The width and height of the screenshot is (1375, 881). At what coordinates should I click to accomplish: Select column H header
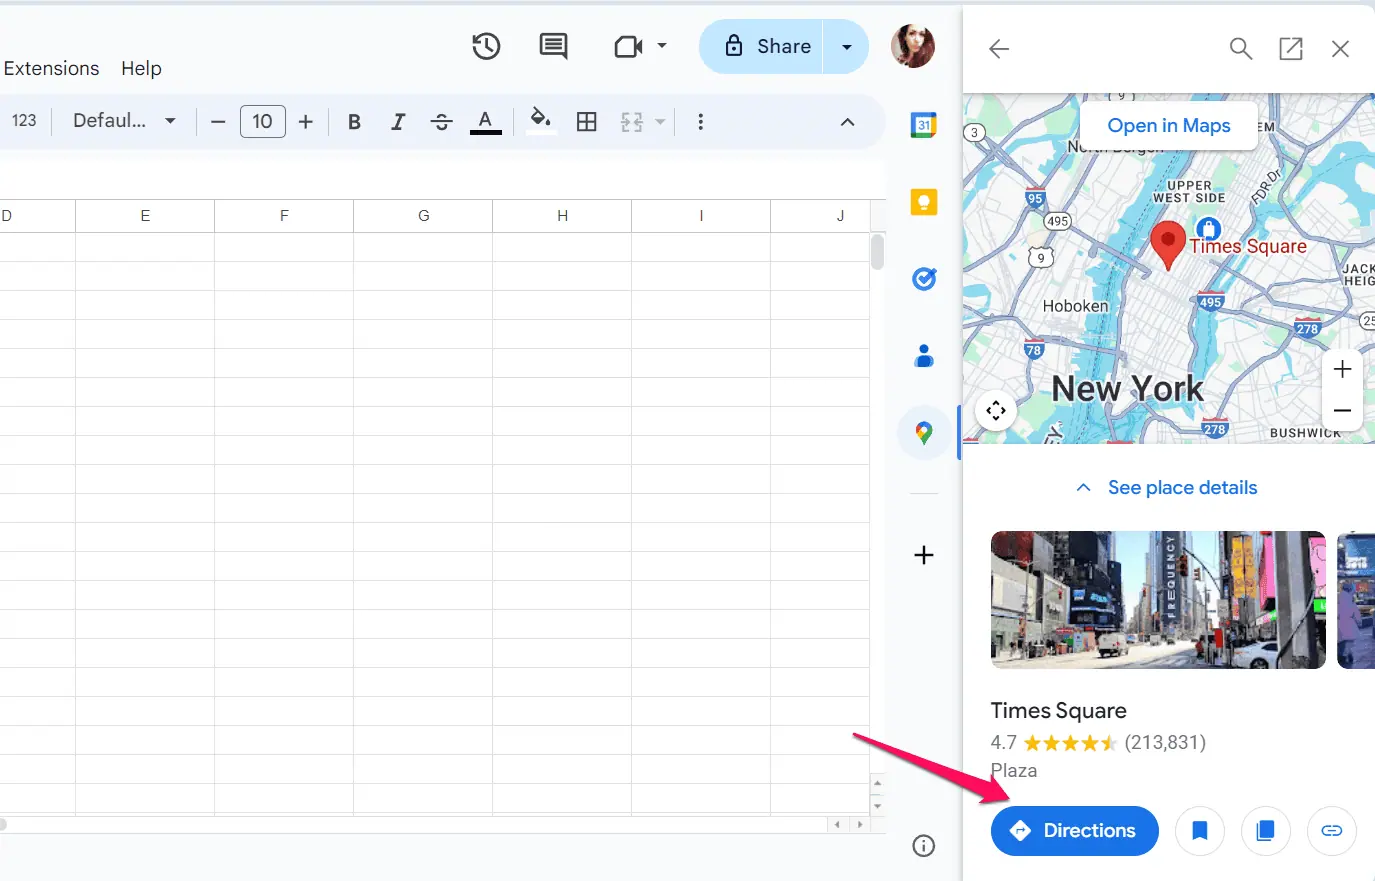pos(562,216)
